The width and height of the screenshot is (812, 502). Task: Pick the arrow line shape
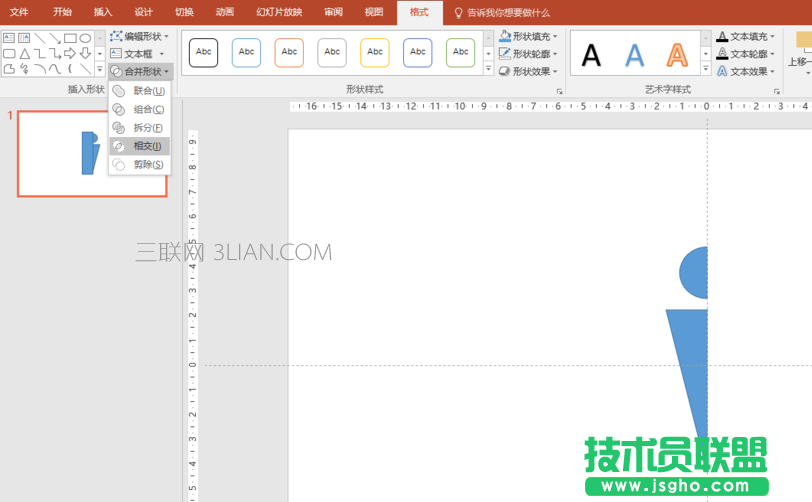[55, 38]
